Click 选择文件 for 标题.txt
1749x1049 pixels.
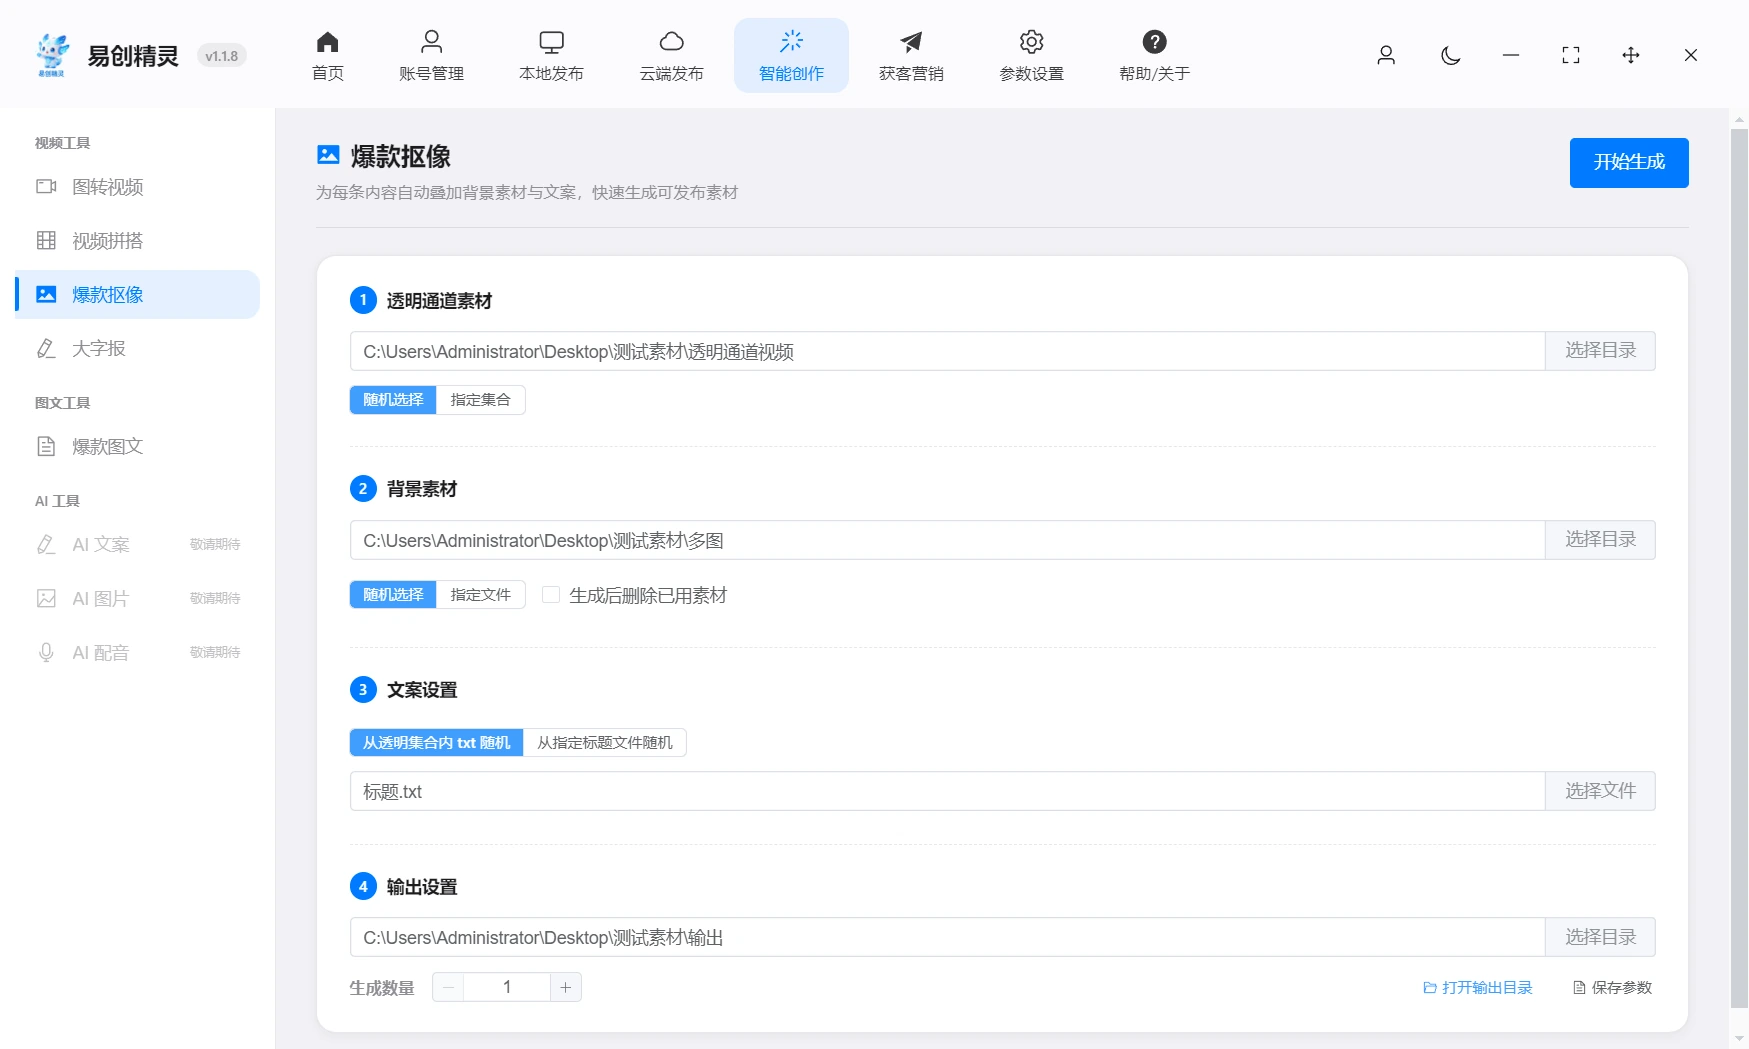[x=1600, y=791]
